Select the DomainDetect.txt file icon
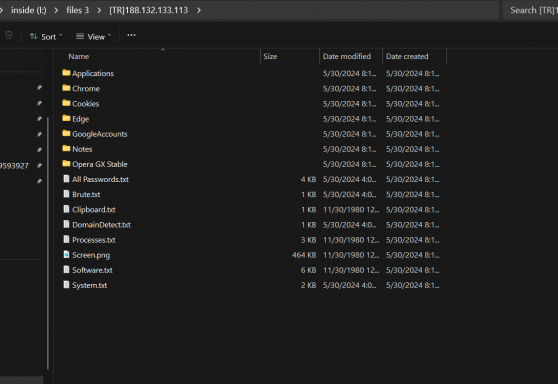The width and height of the screenshot is (558, 384). 66,224
